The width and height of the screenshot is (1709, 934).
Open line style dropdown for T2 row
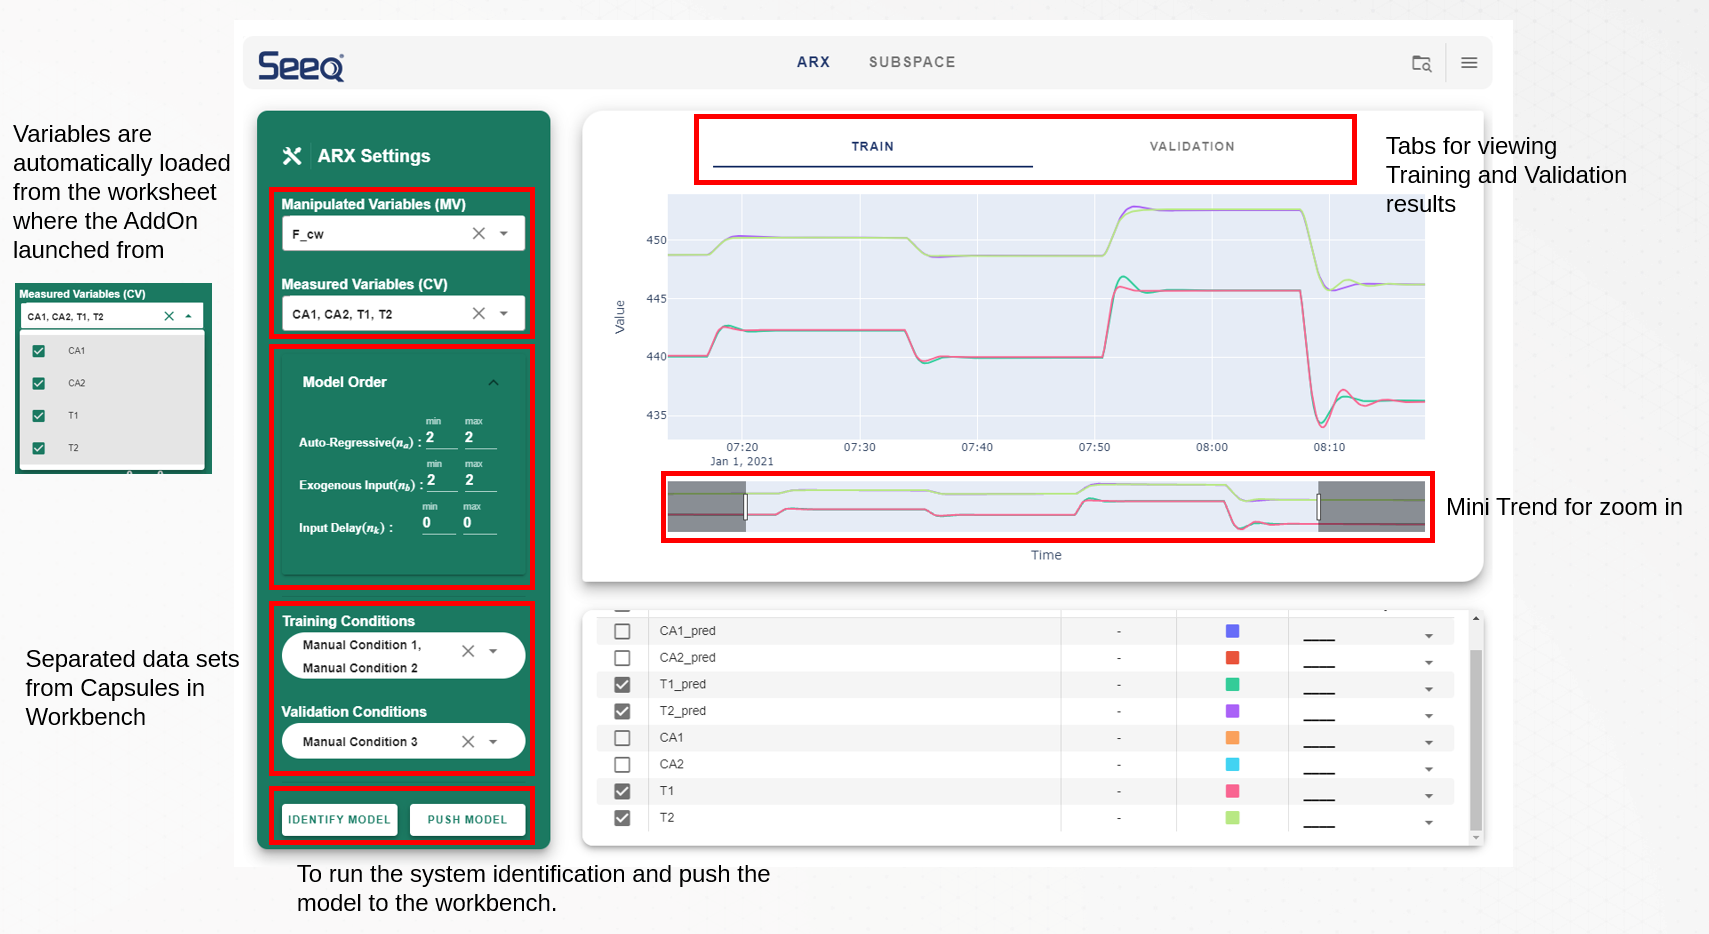tap(1428, 822)
